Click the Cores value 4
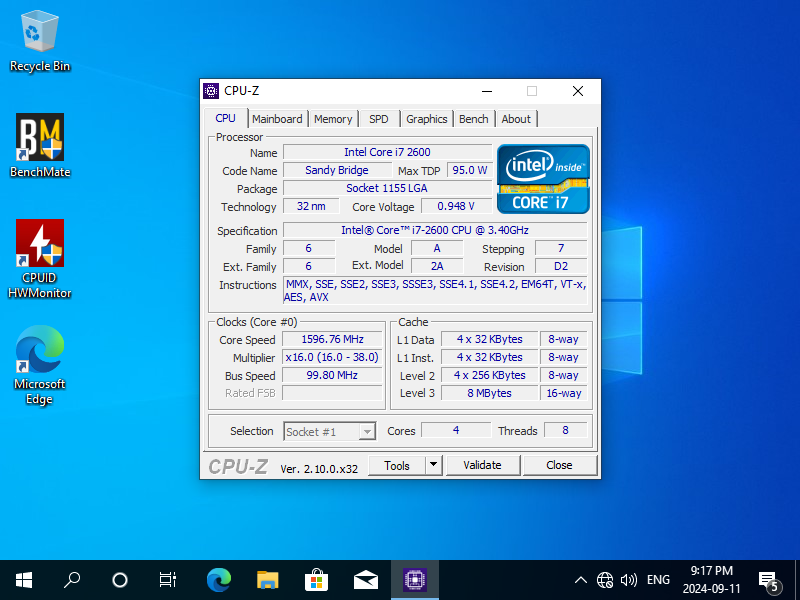800x600 pixels. (x=456, y=430)
